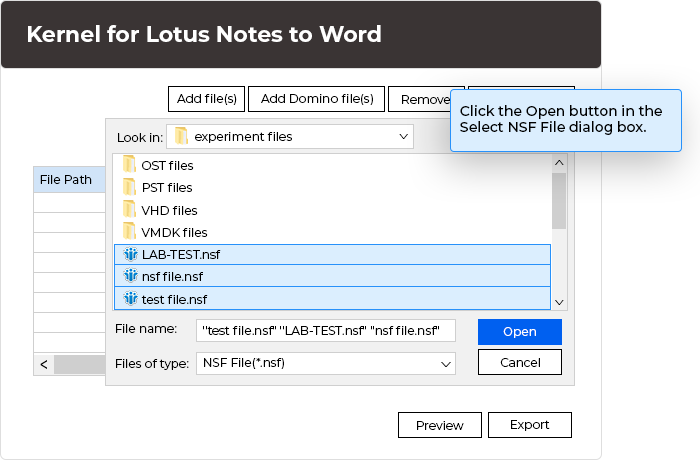Cancel the Select NSF File dialog
Viewport: 700px width, 460px height.
pyautogui.click(x=520, y=362)
